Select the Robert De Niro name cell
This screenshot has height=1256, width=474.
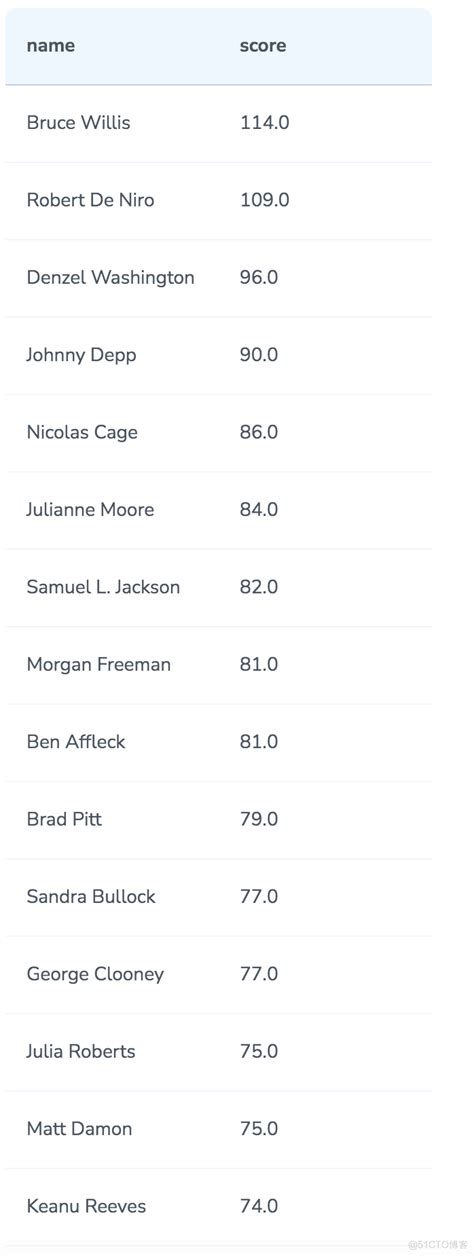pyautogui.click(x=90, y=200)
